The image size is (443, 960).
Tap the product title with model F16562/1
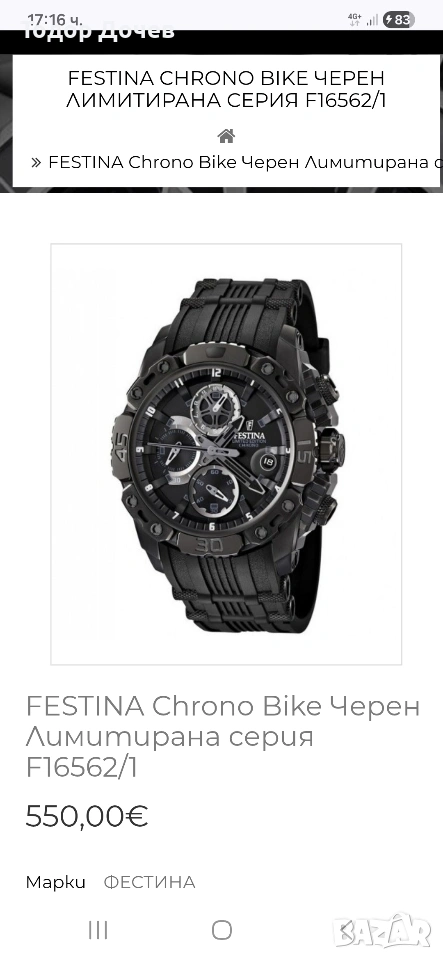[x=223, y=737]
